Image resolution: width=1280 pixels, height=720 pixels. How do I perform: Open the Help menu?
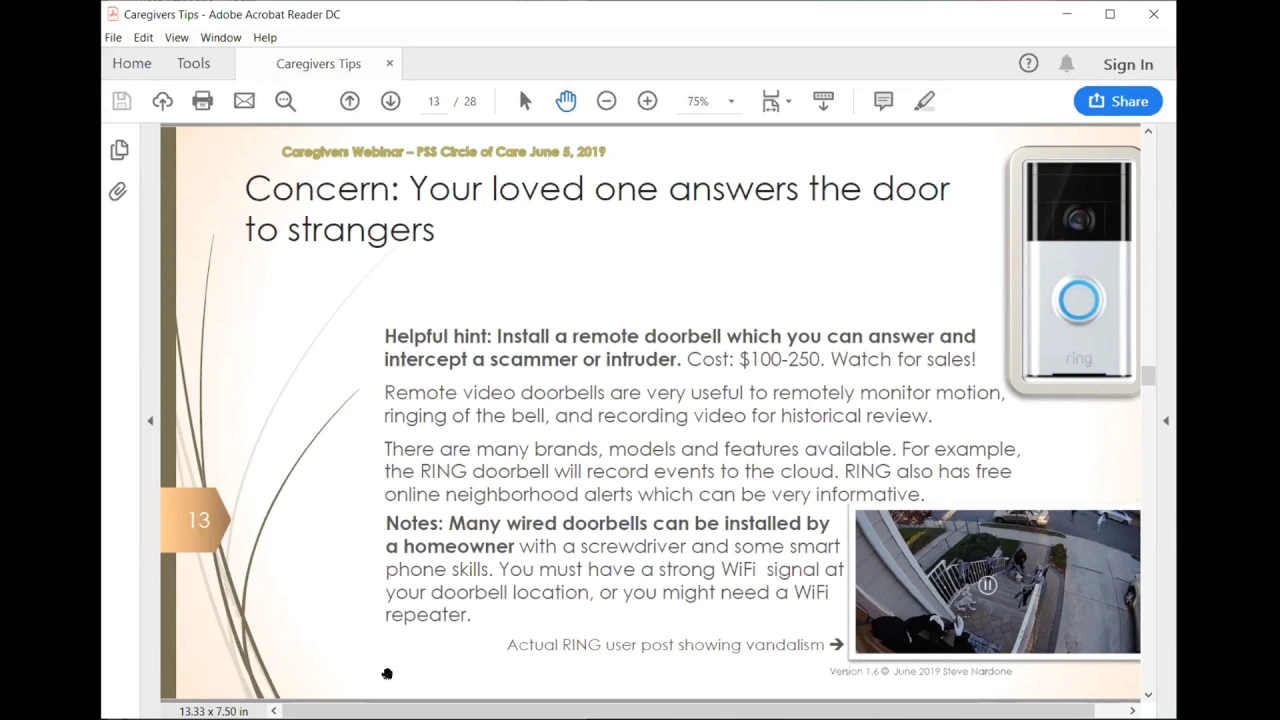[265, 38]
